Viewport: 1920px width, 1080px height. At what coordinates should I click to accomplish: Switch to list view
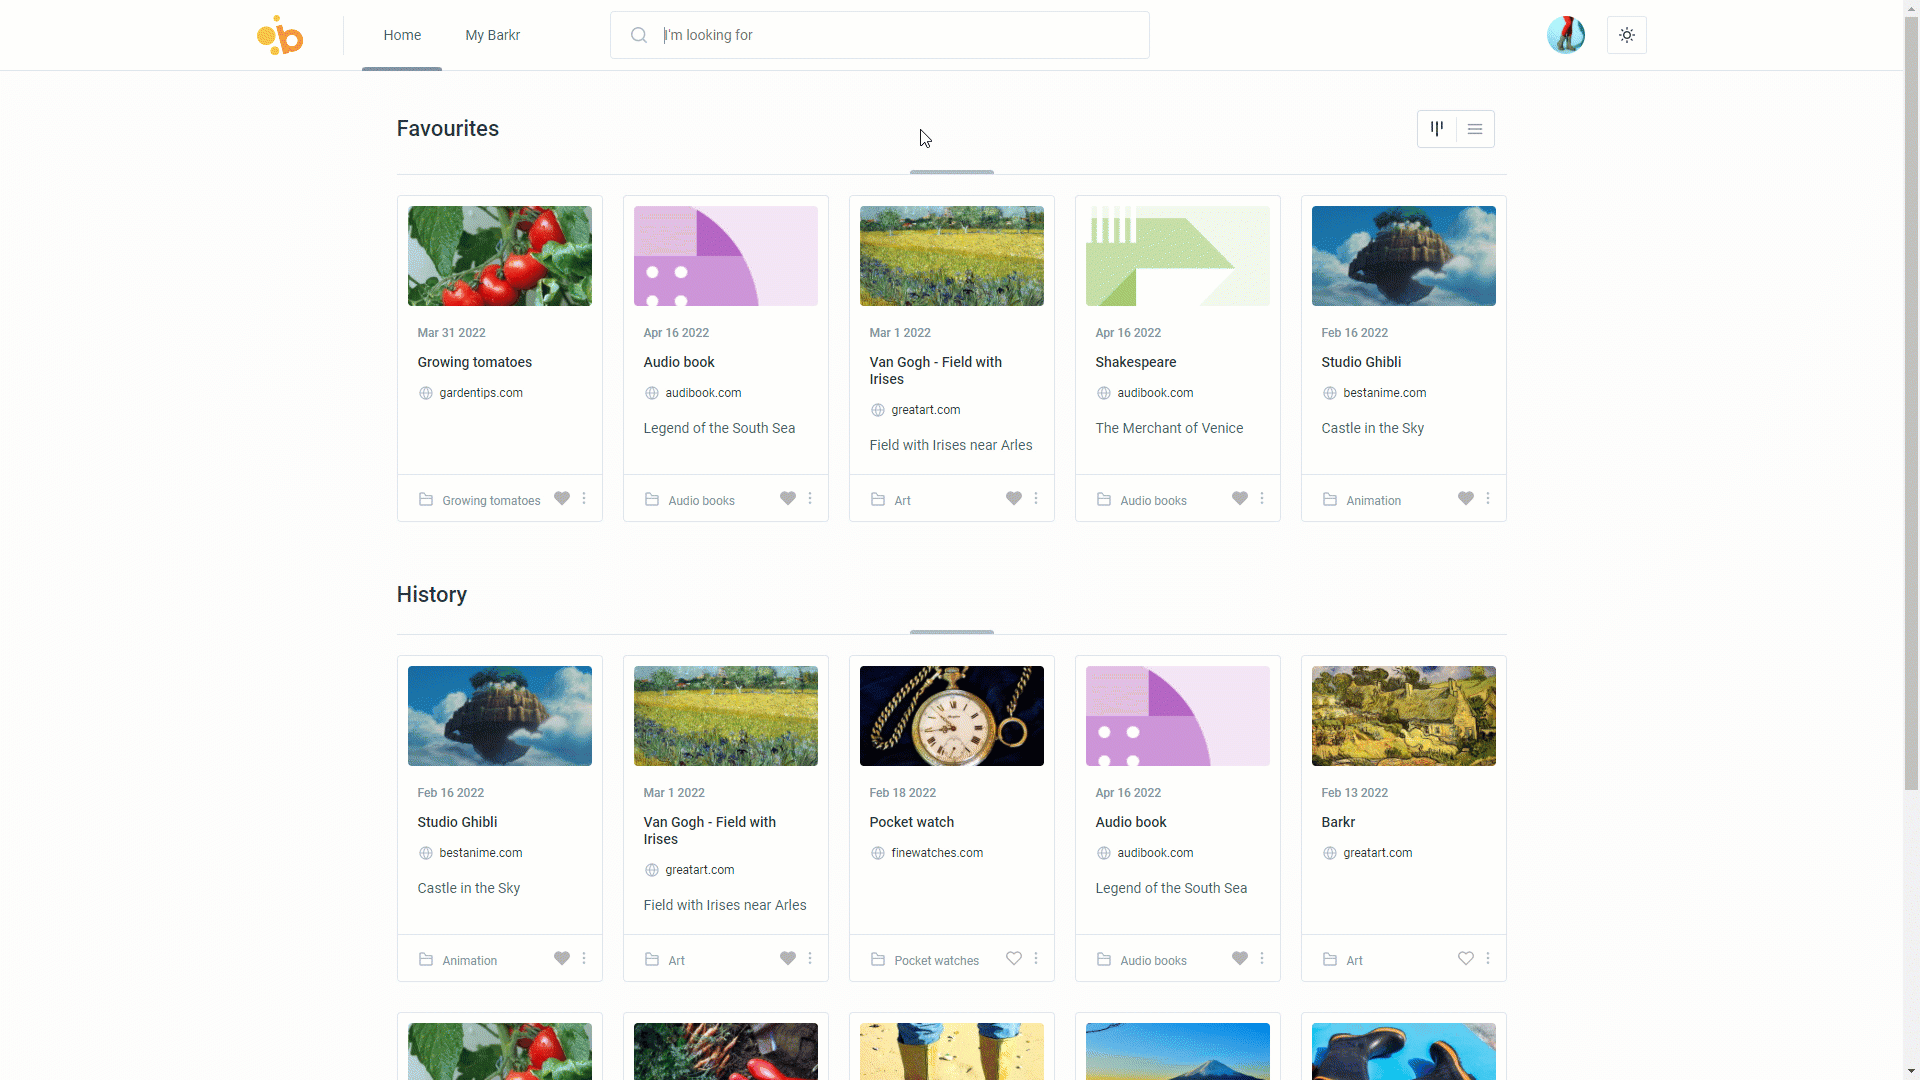coord(1475,129)
